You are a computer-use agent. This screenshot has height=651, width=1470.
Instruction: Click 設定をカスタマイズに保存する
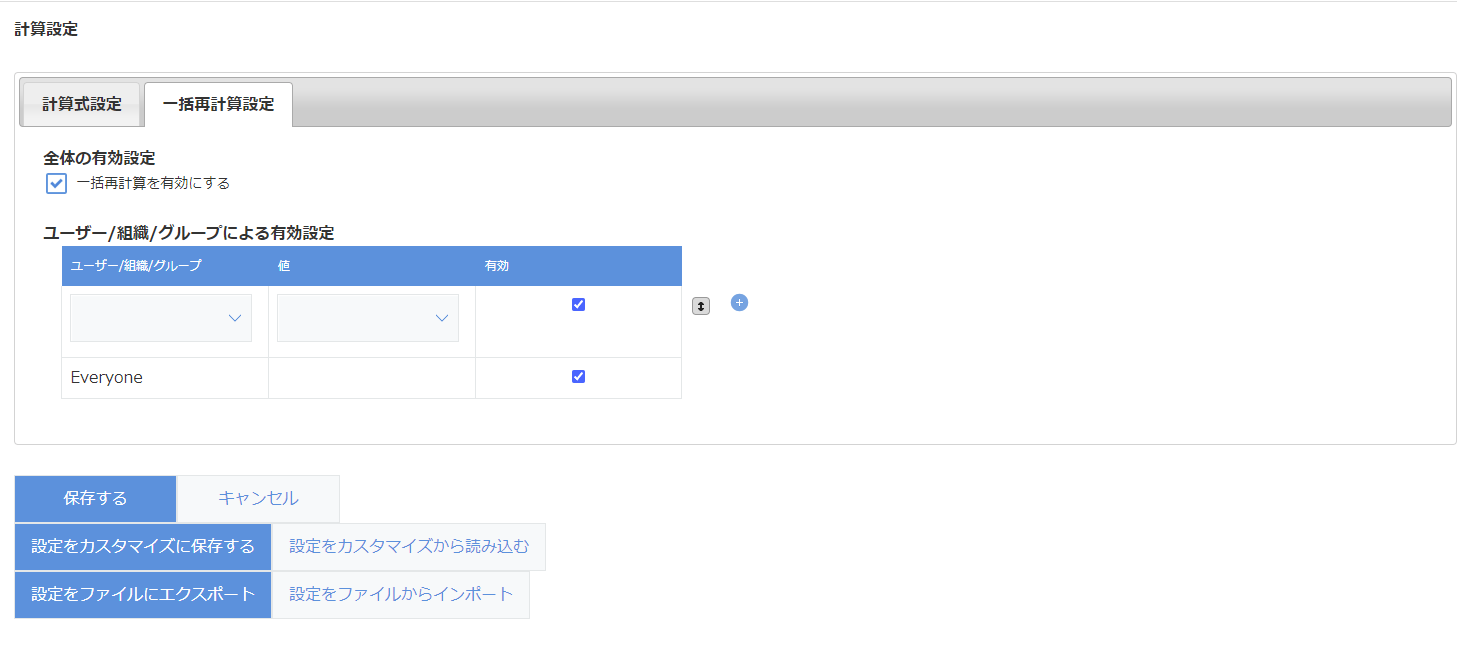[x=142, y=546]
